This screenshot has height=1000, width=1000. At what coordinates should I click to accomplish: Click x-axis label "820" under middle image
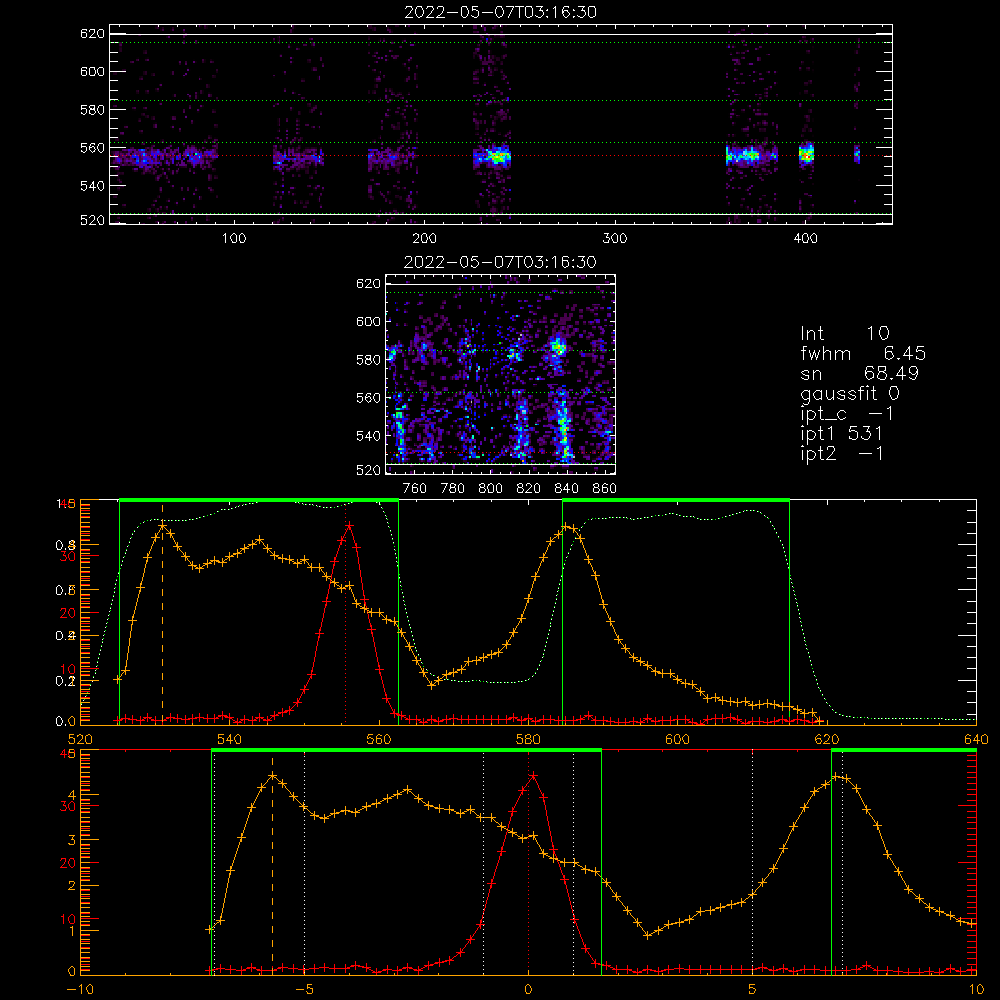(x=529, y=489)
